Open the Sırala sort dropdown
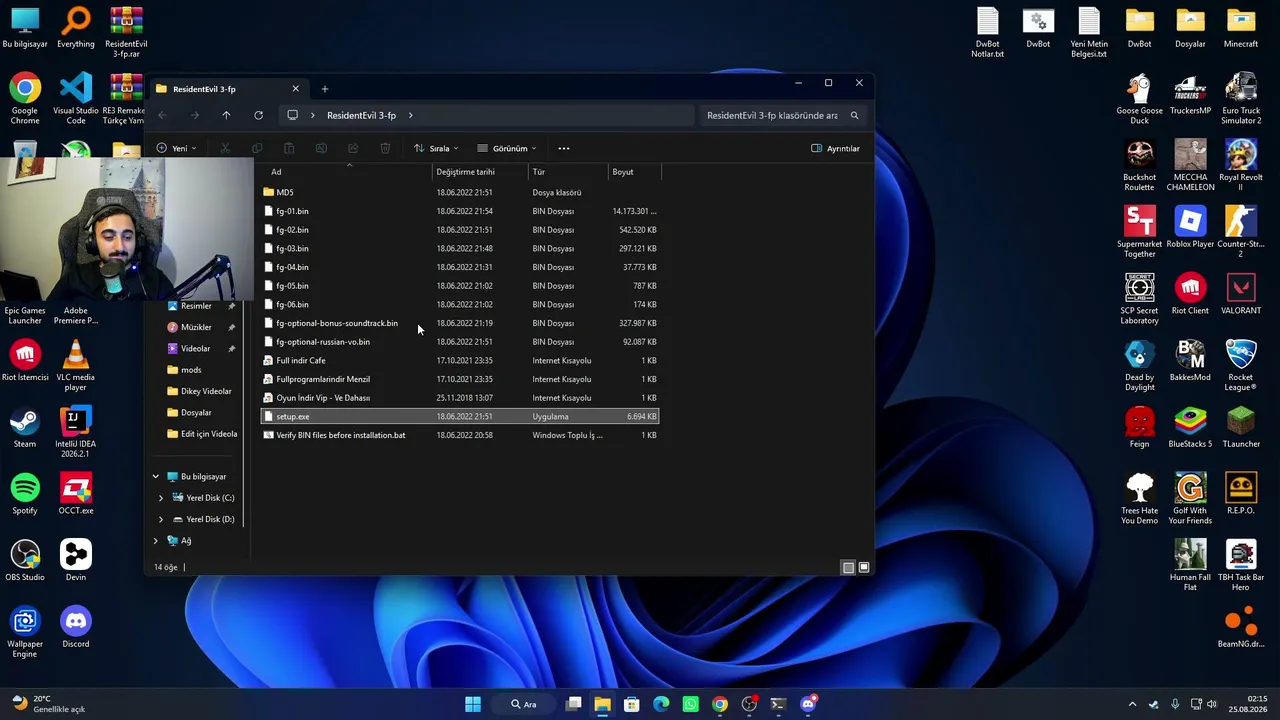Viewport: 1280px width, 720px height. click(x=436, y=149)
